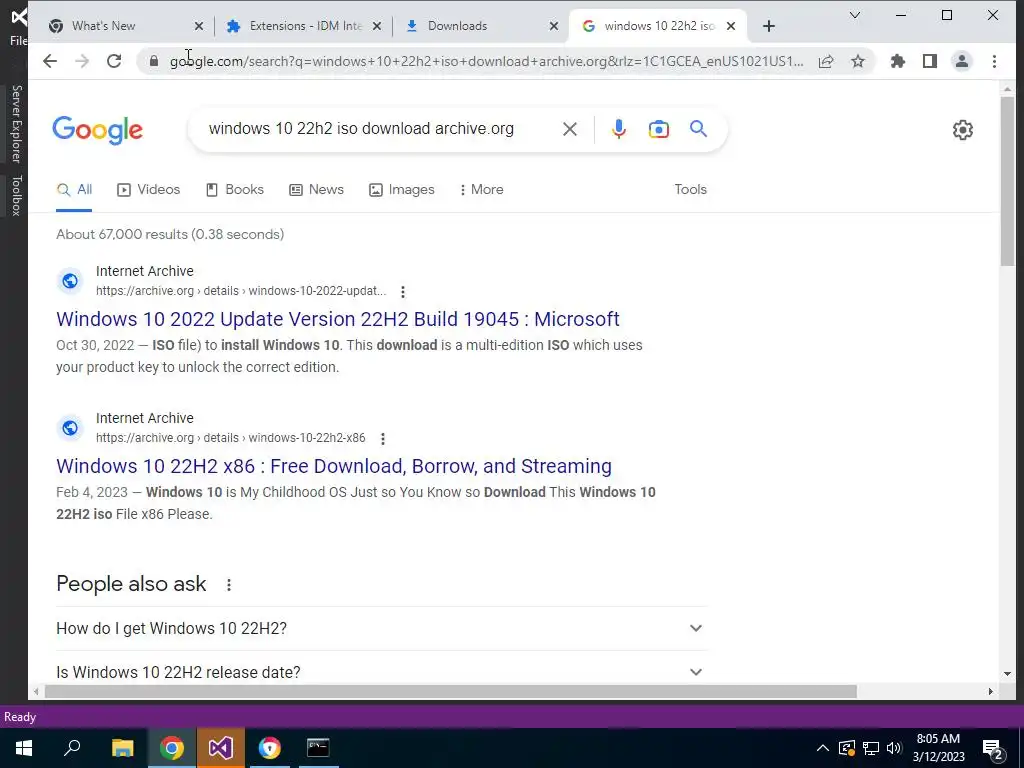1024x768 pixels.
Task: Click archive.org windows-10-22h2-x86 URL breadcrumb
Action: click(x=231, y=438)
